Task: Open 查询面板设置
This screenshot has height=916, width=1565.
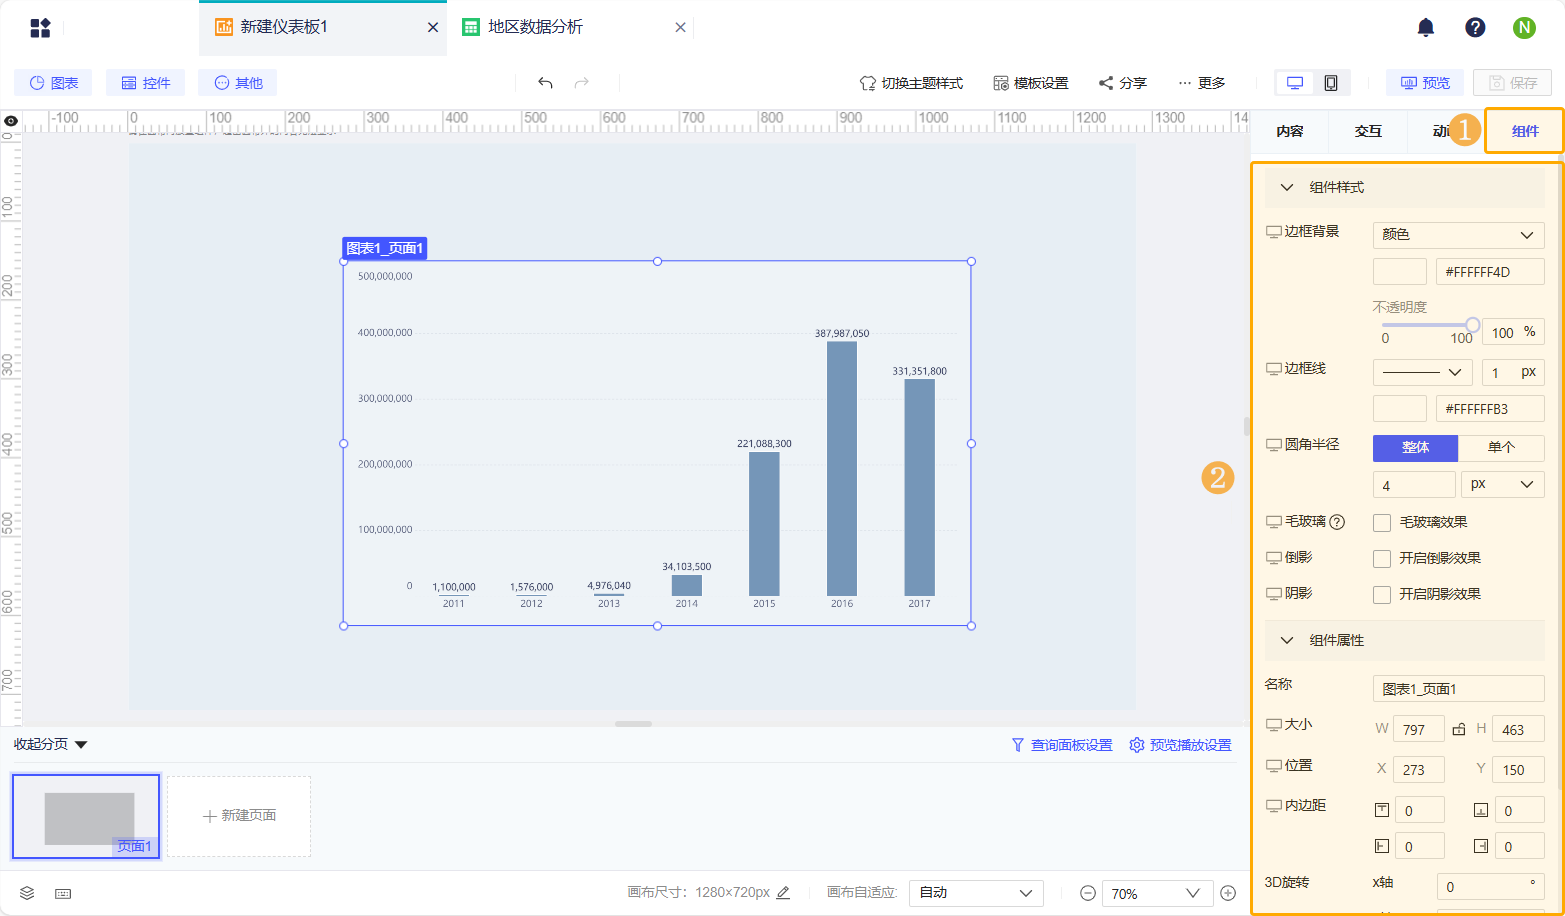Action: tap(1062, 745)
